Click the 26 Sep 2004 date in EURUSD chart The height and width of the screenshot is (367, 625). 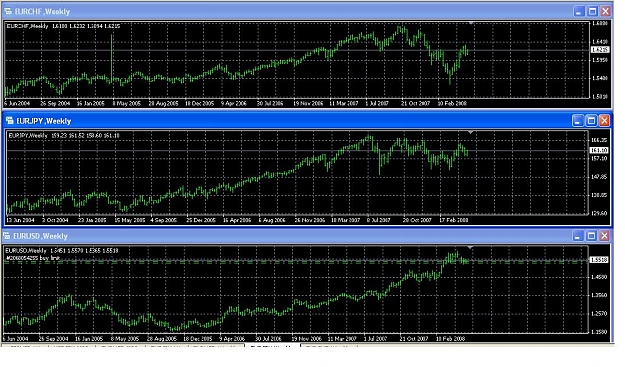[53, 339]
